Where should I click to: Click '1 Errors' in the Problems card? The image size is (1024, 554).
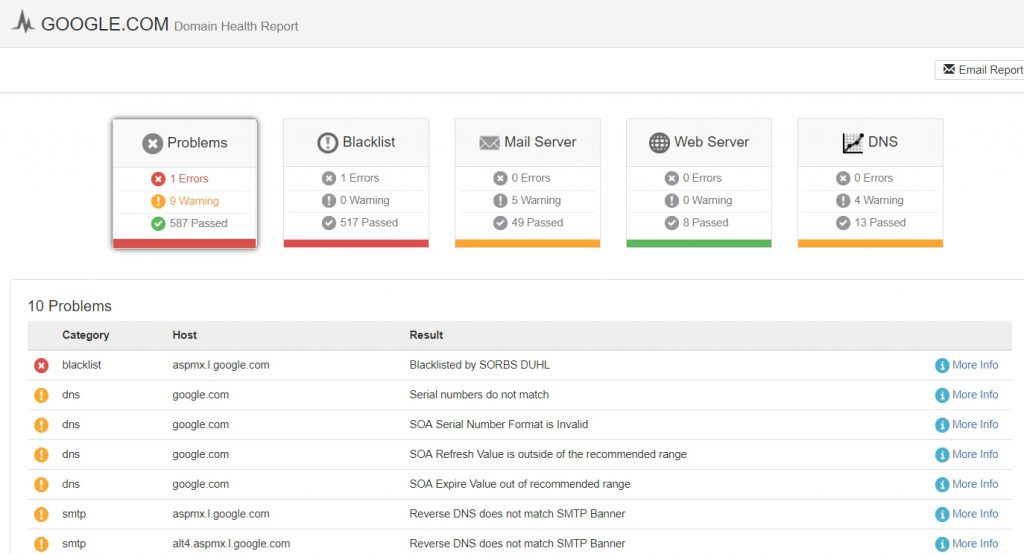(189, 178)
